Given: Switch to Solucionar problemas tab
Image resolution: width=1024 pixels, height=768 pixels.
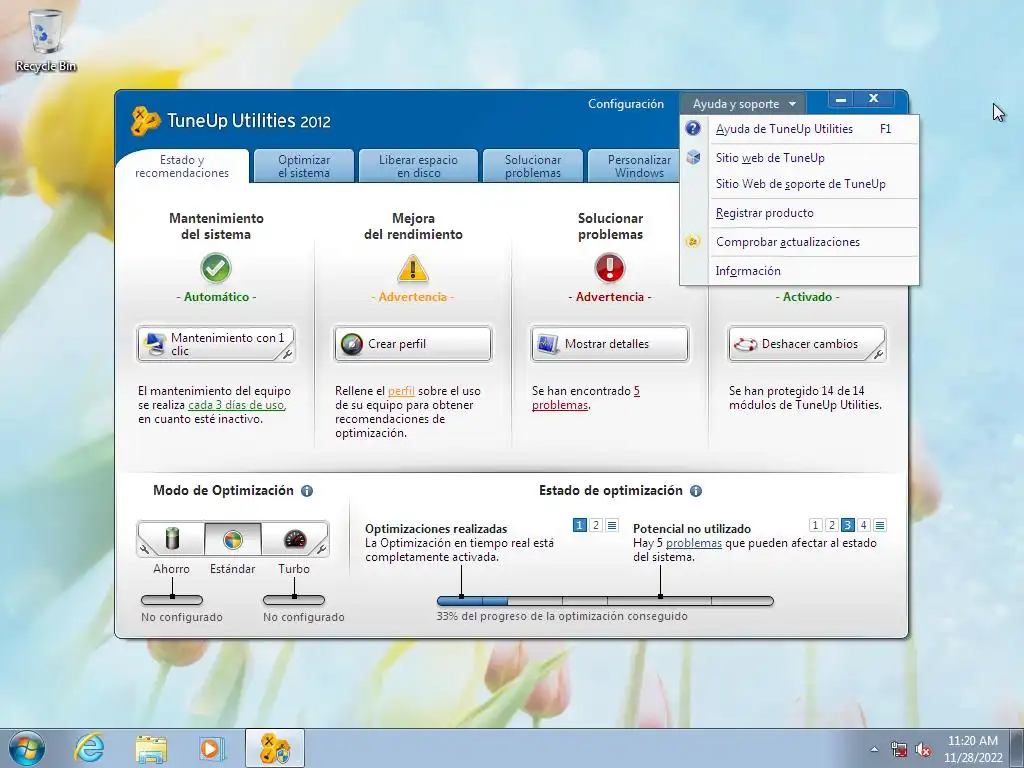Looking at the screenshot, I should click(x=533, y=166).
